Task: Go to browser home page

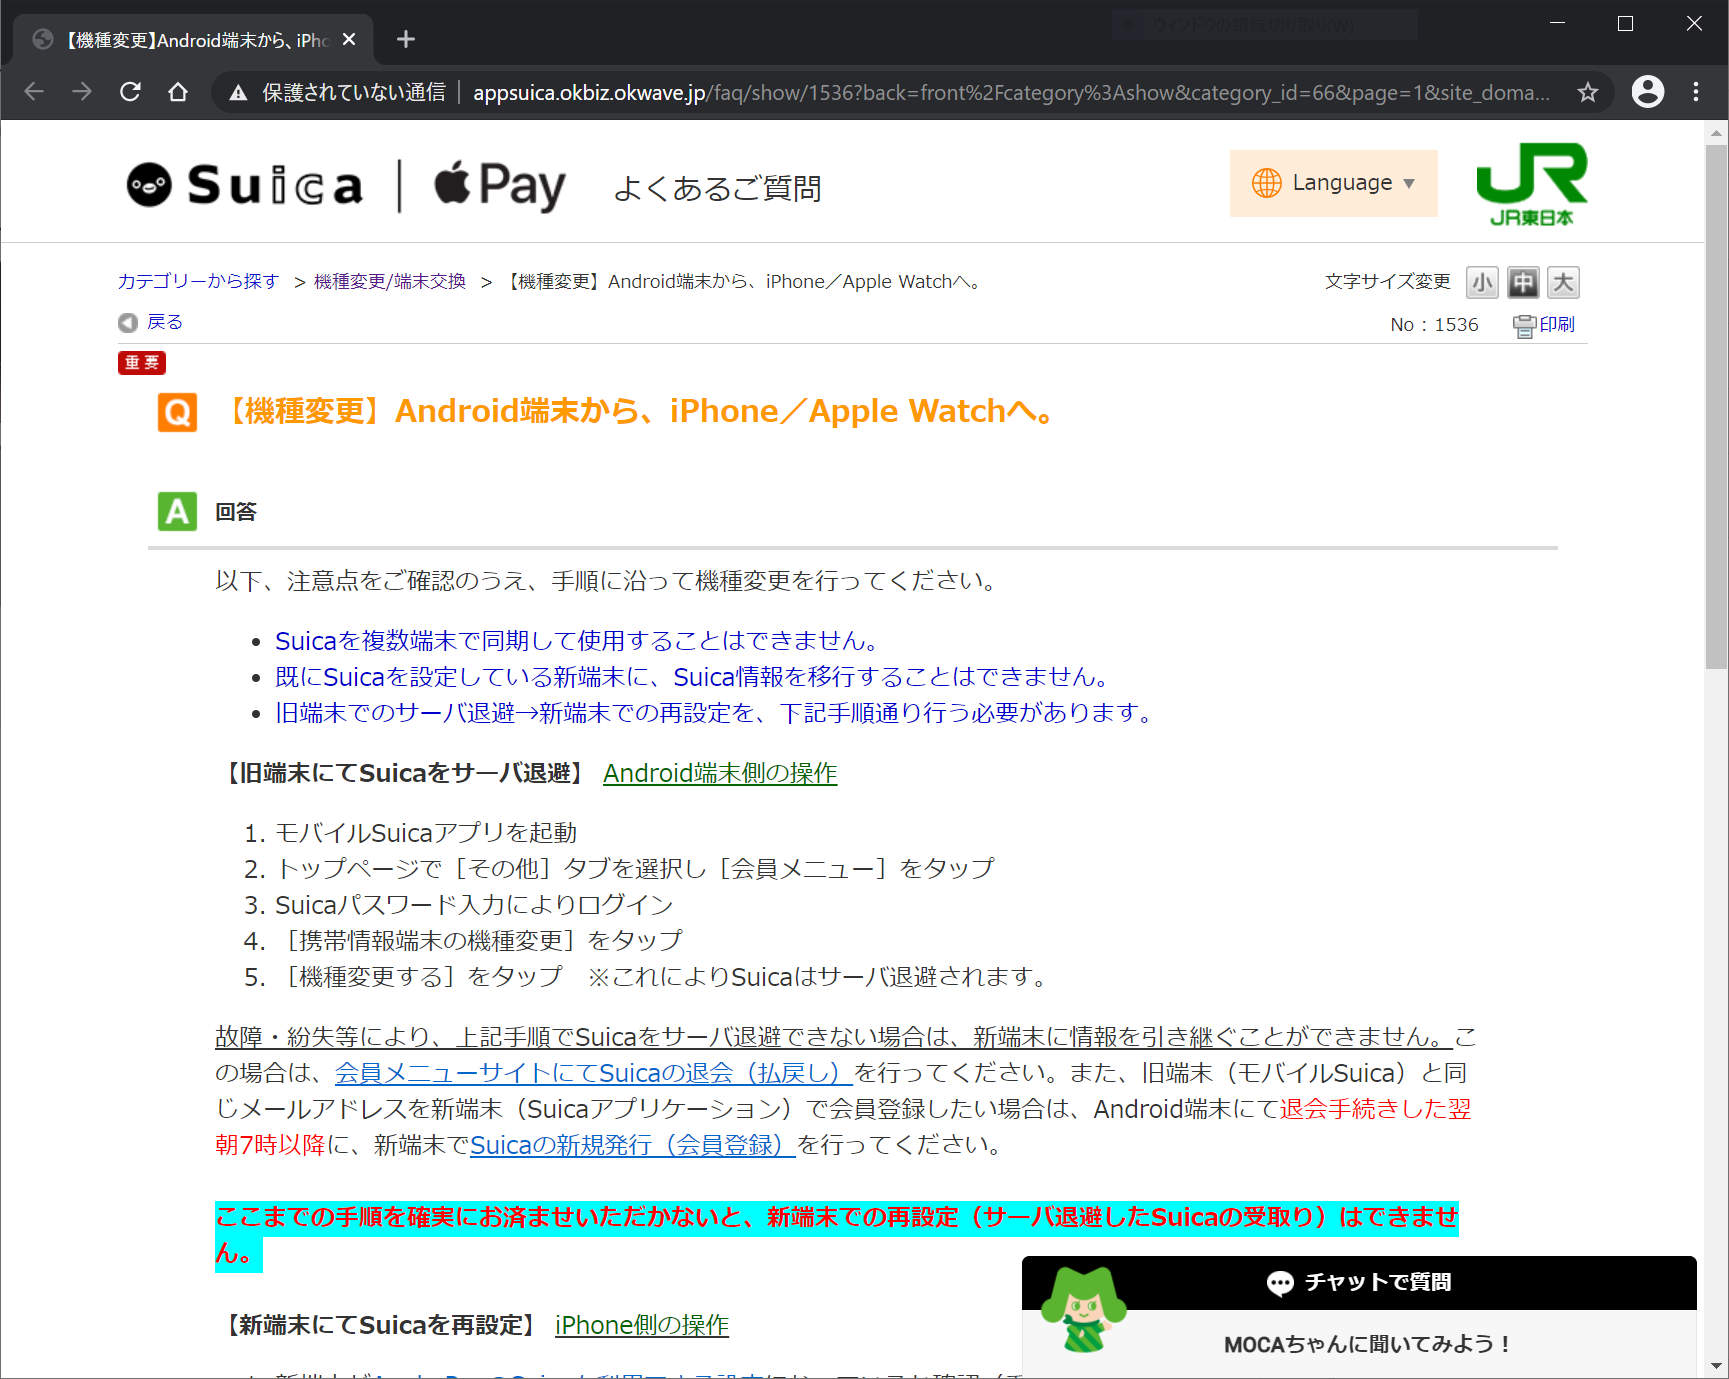Action: click(x=178, y=92)
